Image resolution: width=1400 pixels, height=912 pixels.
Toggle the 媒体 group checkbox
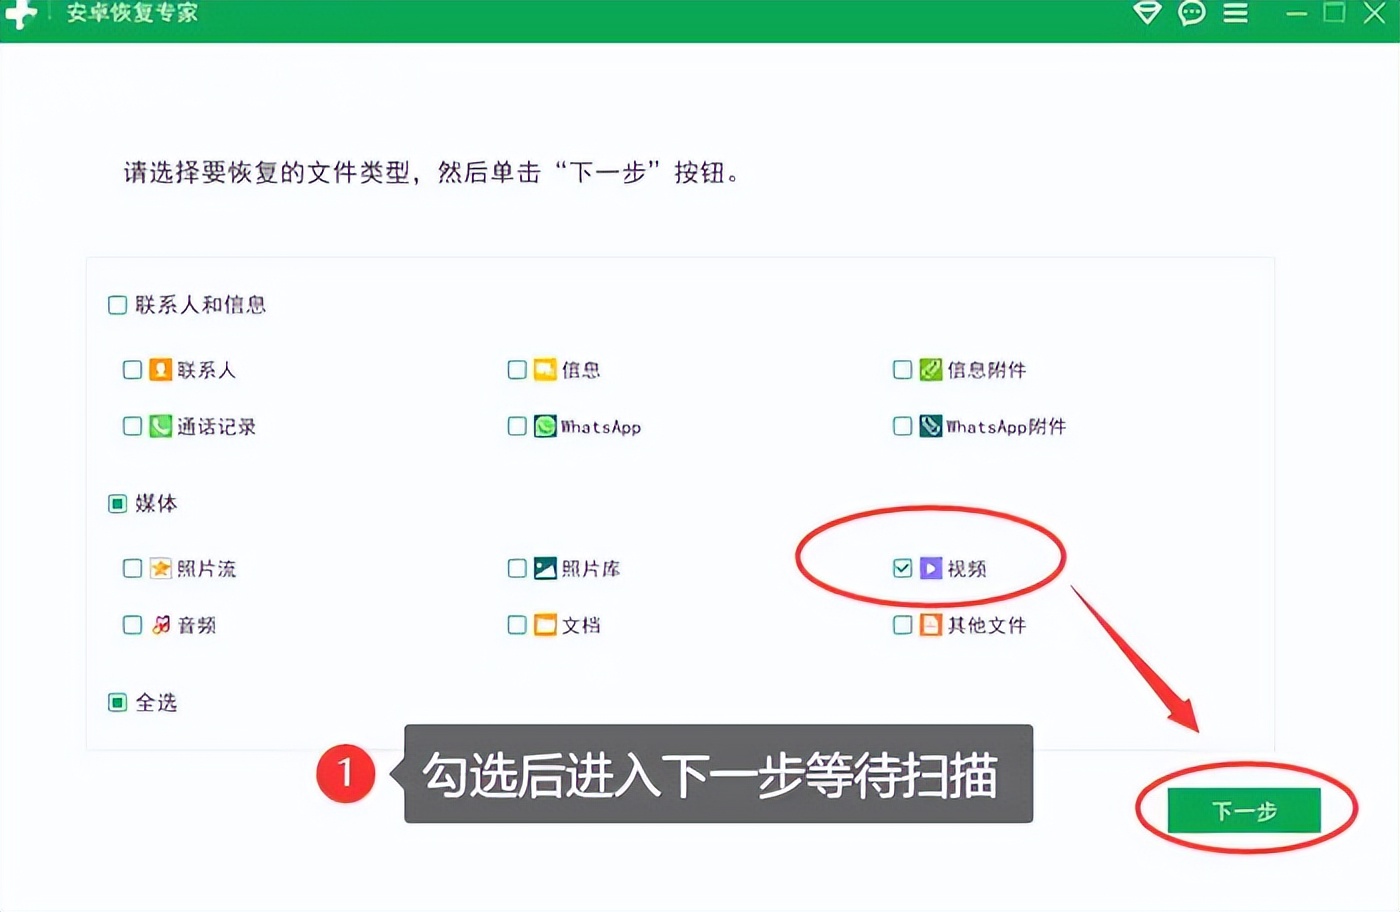click(x=117, y=503)
